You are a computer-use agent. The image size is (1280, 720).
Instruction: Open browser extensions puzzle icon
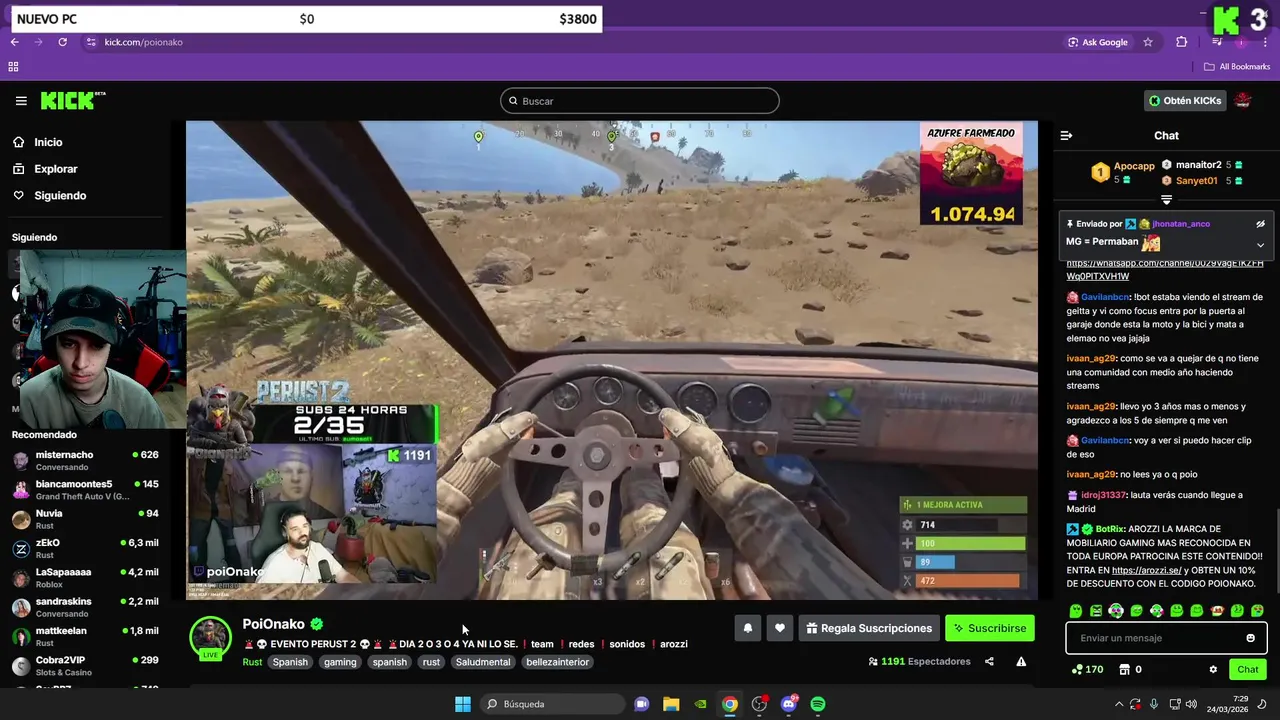pos(1182,42)
